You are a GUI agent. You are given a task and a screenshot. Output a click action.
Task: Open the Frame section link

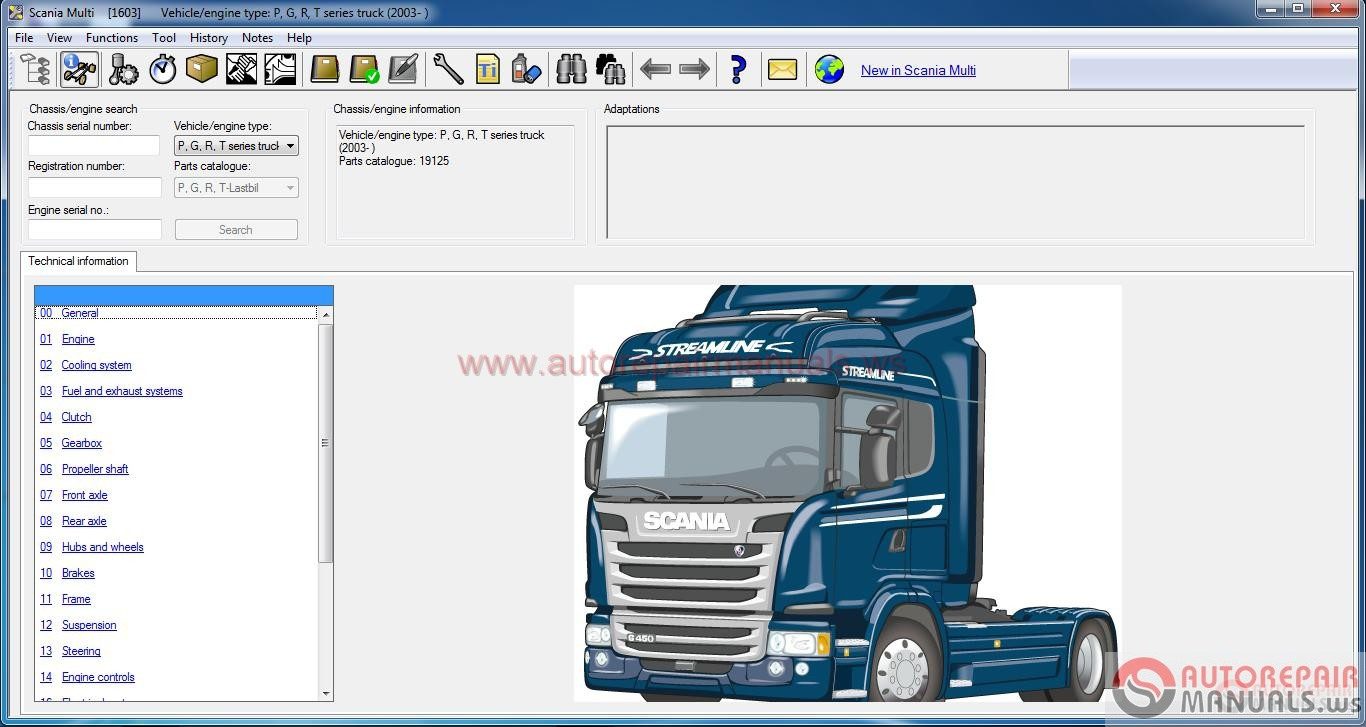click(76, 599)
